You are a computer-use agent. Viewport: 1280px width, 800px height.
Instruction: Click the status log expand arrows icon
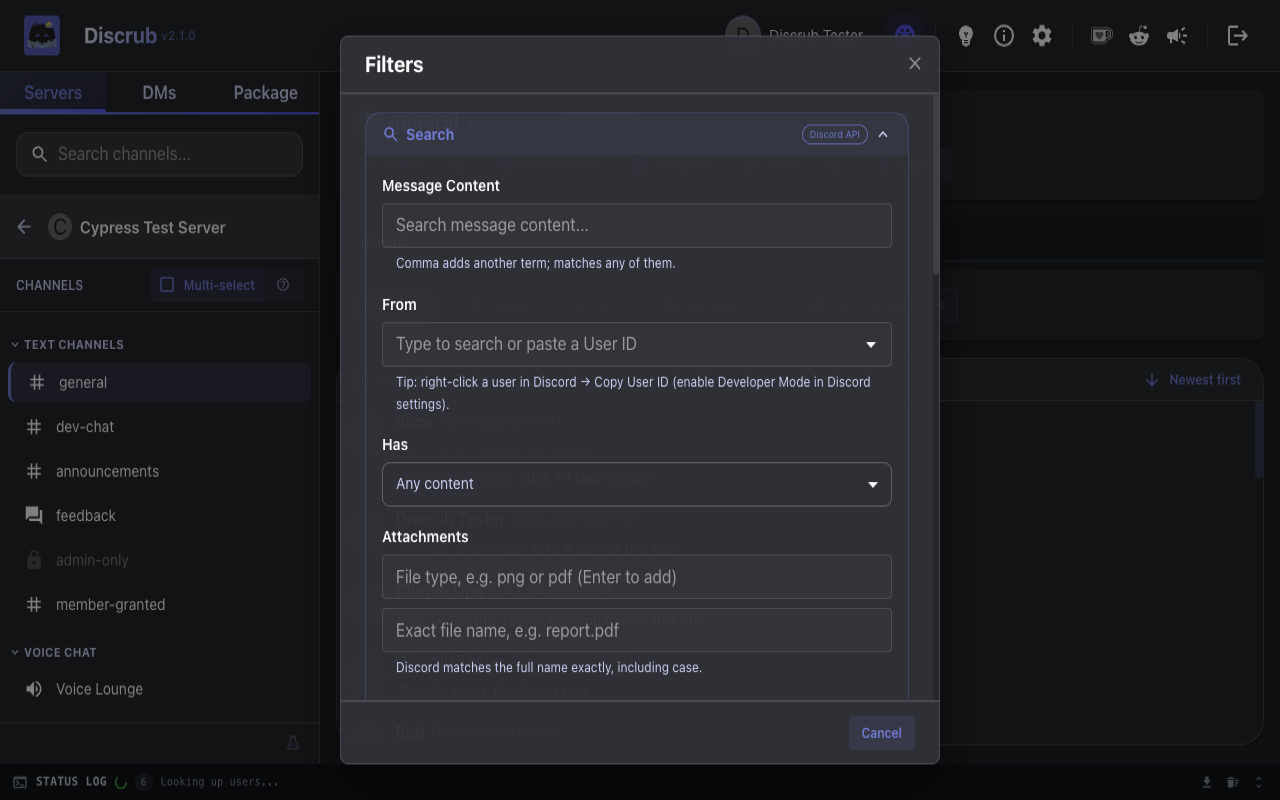tap(1259, 782)
